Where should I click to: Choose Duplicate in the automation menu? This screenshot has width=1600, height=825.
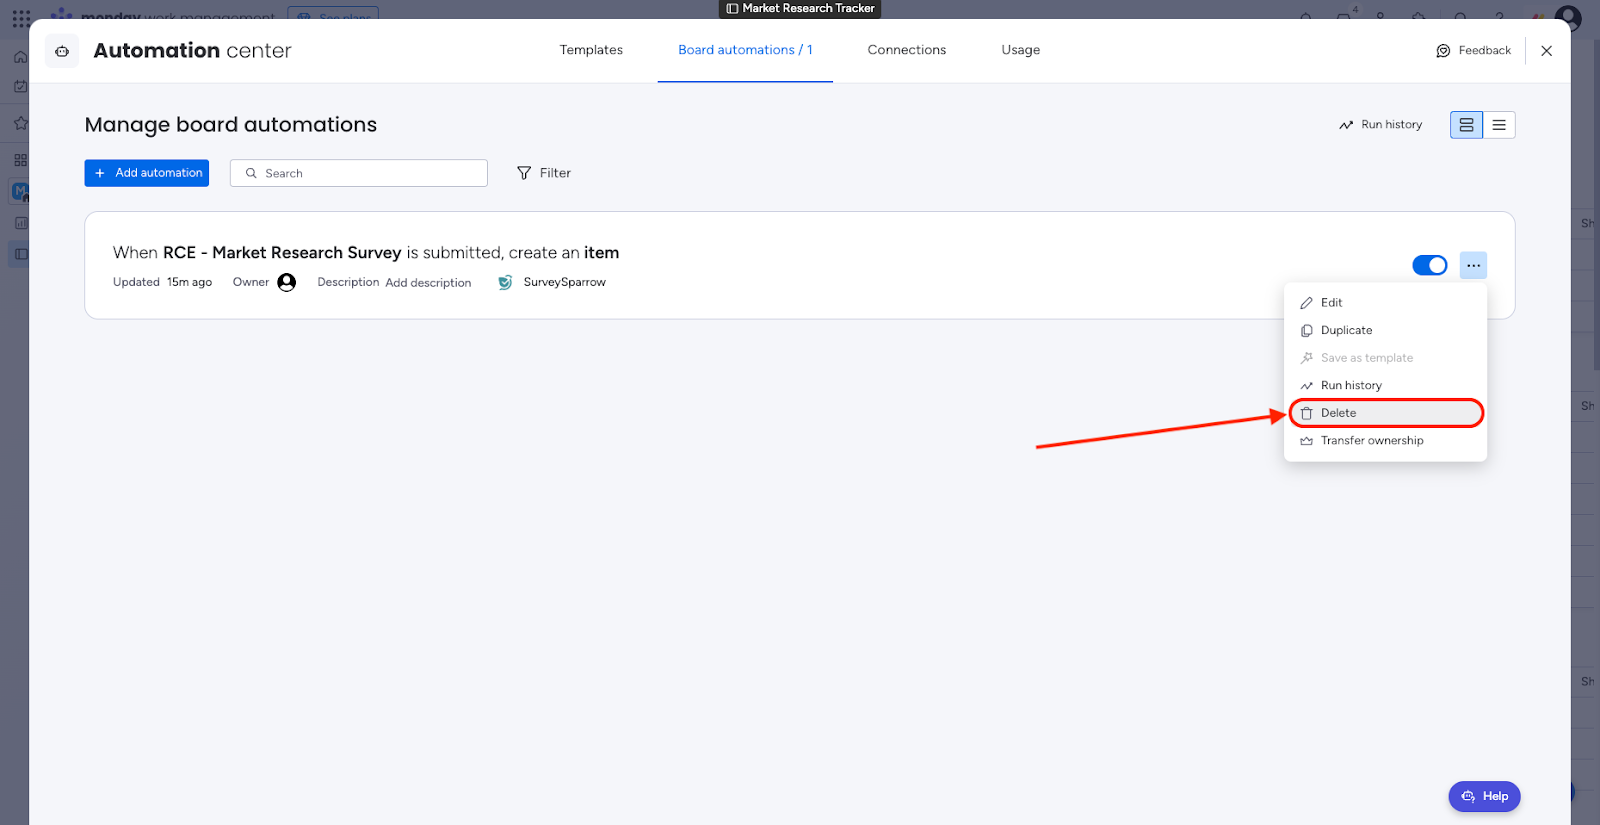click(x=1346, y=330)
